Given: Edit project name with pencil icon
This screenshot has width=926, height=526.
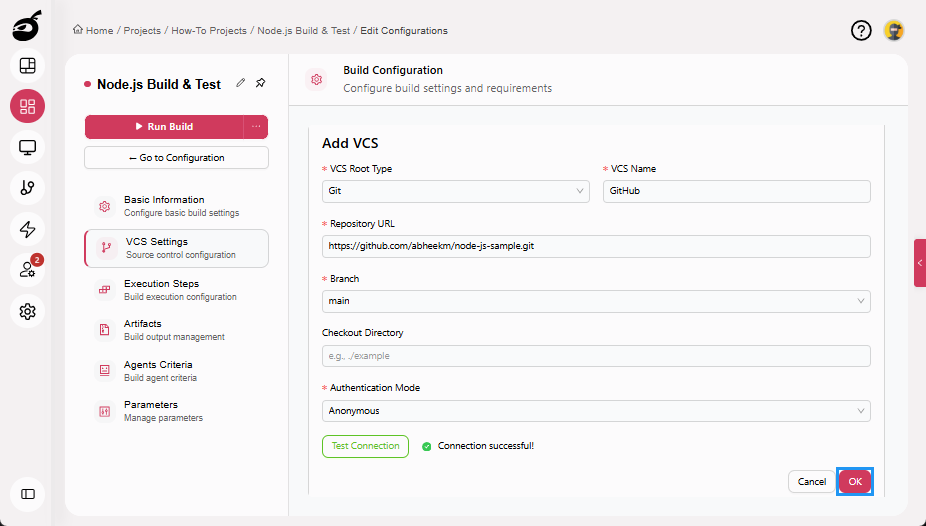Looking at the screenshot, I should [x=240, y=83].
